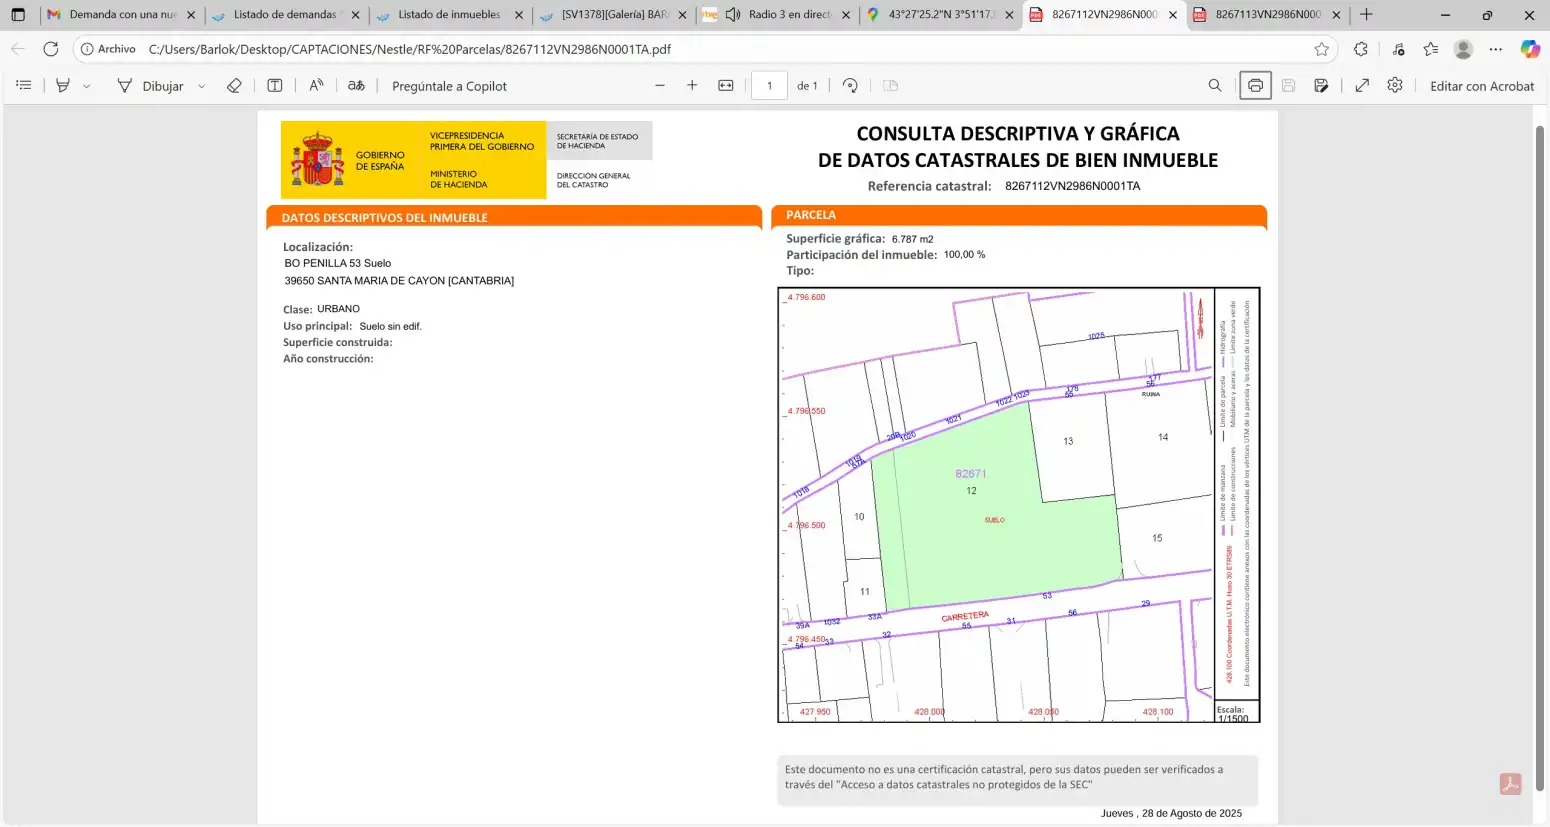
Task: Activate the Dibujar draw tool
Action: [151, 86]
